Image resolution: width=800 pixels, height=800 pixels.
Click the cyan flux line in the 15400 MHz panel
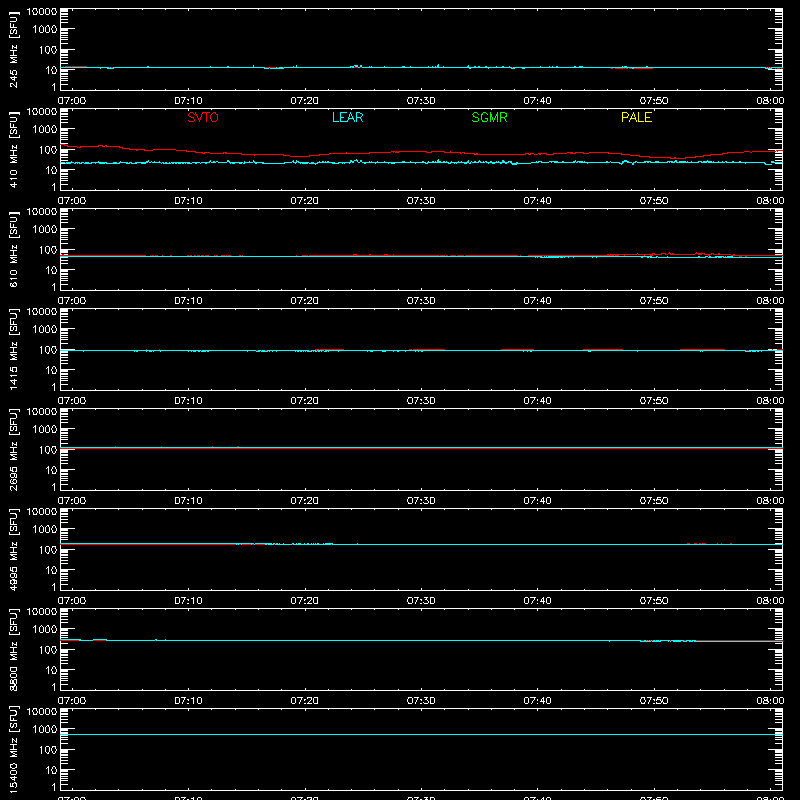pyautogui.click(x=421, y=735)
